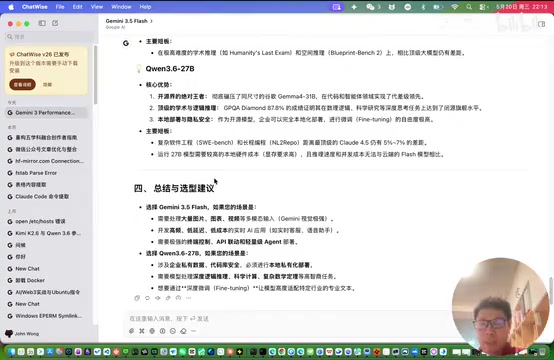Open the Gemini 3.5 Flash model selector
The height and width of the screenshot is (360, 554).
click(129, 21)
